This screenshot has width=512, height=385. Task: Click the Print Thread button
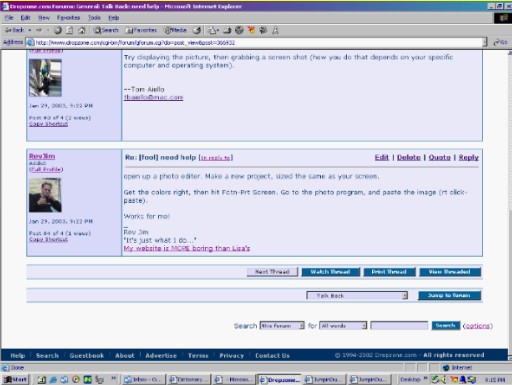(389, 272)
